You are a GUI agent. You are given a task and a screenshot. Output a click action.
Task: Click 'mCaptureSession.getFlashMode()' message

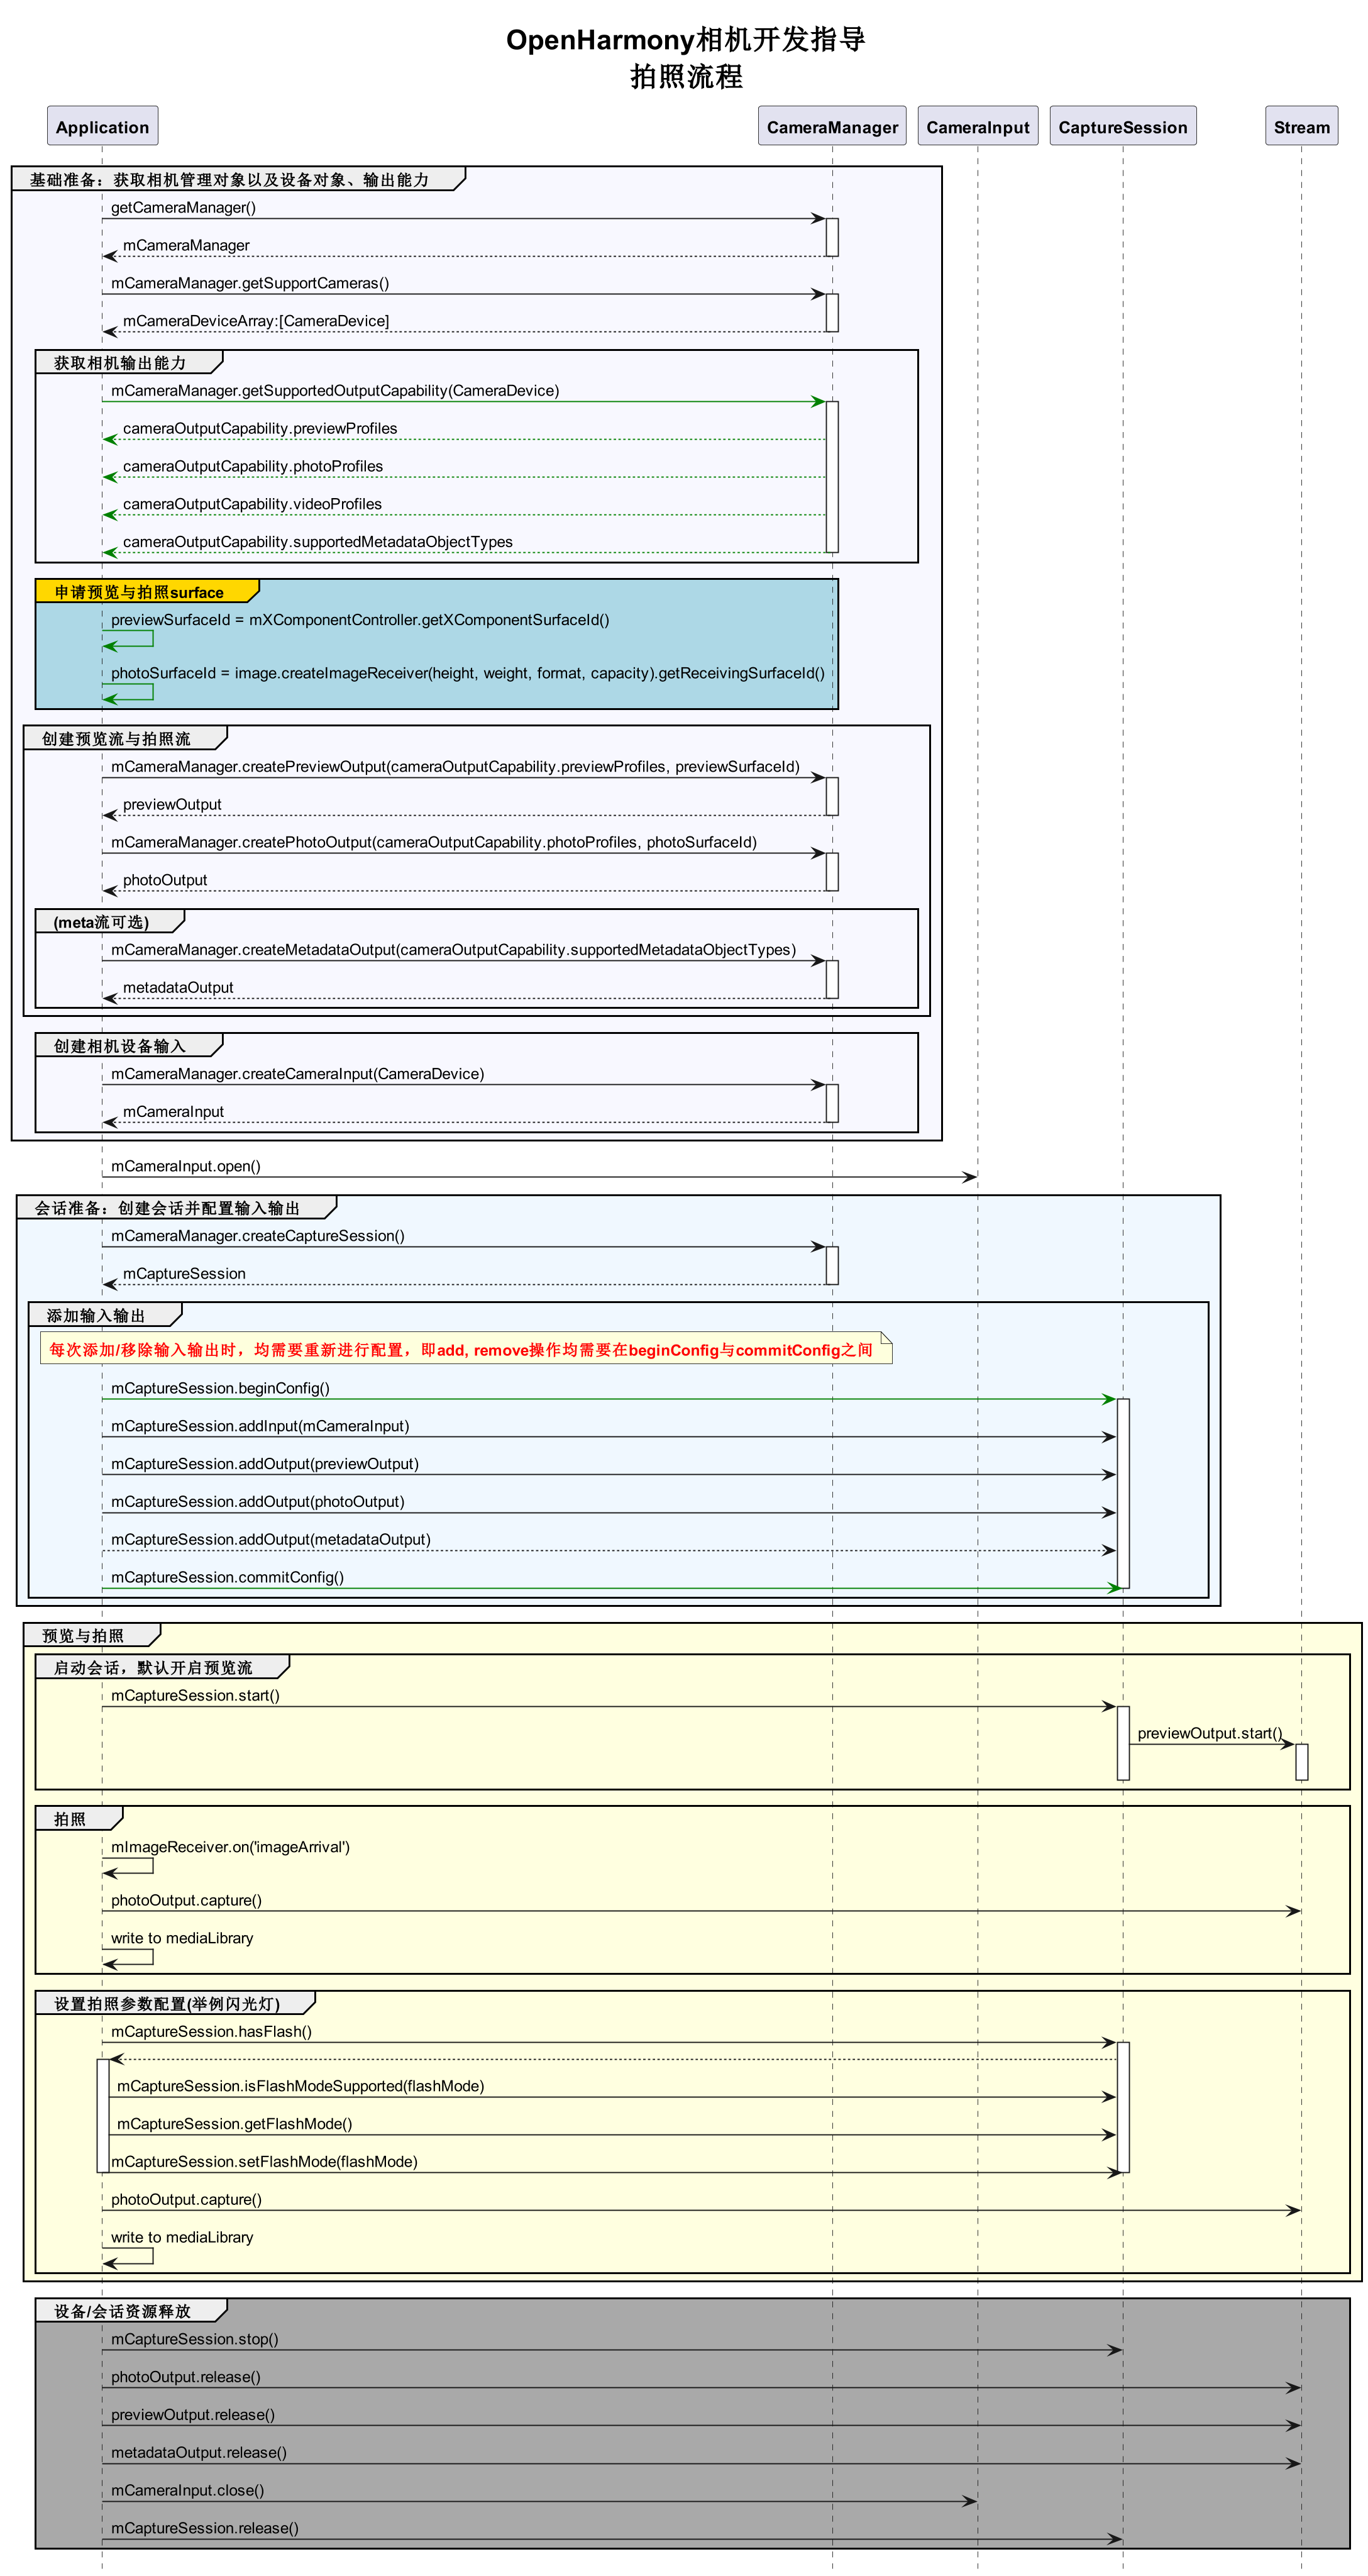tap(234, 2125)
